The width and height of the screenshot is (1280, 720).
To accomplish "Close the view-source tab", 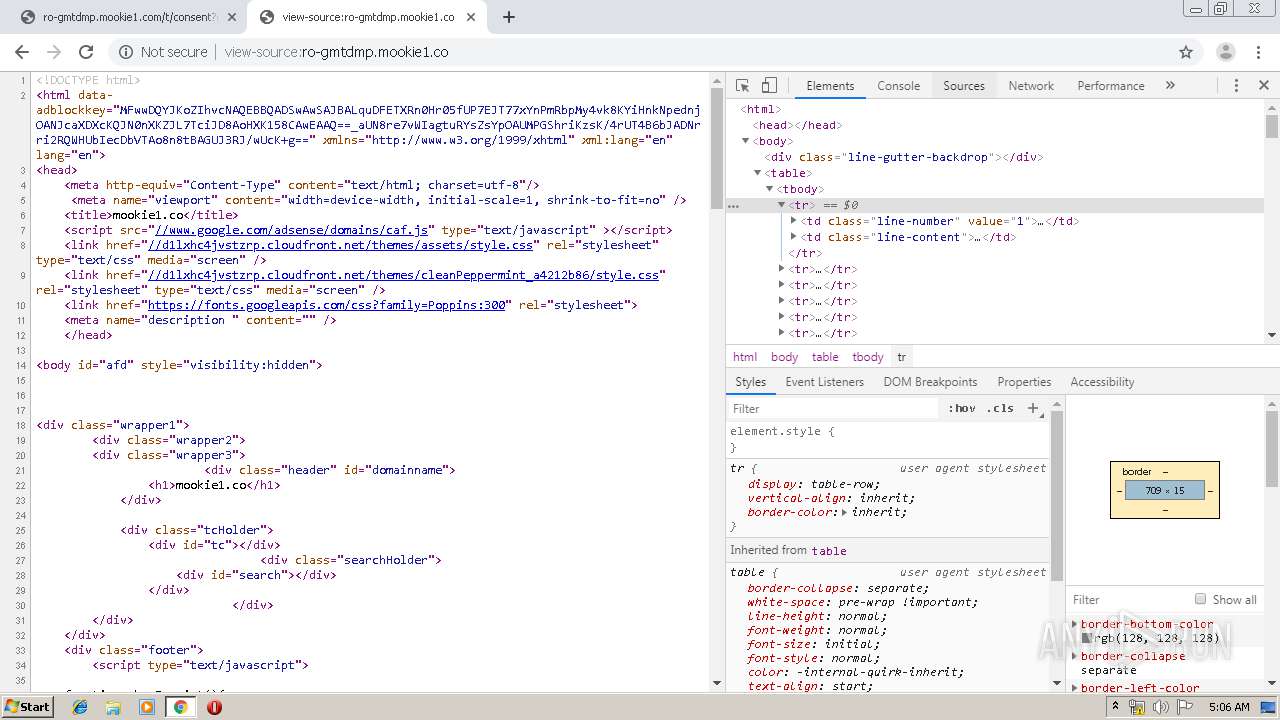I will (472, 17).
